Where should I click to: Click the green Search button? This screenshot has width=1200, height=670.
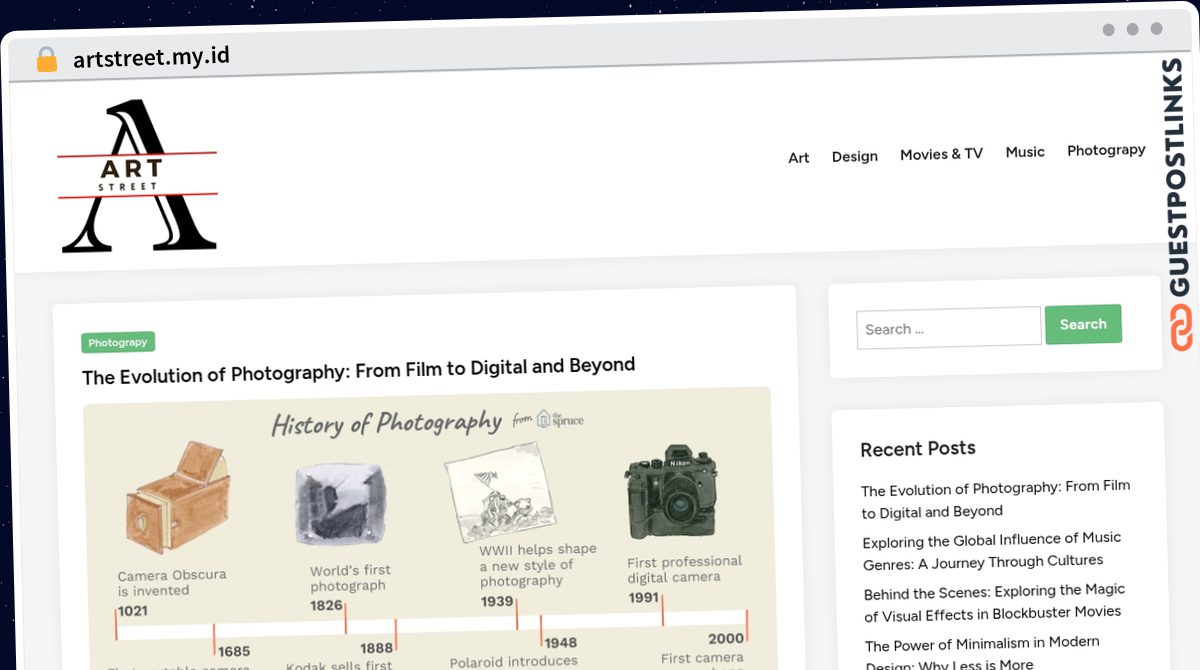coord(1083,325)
